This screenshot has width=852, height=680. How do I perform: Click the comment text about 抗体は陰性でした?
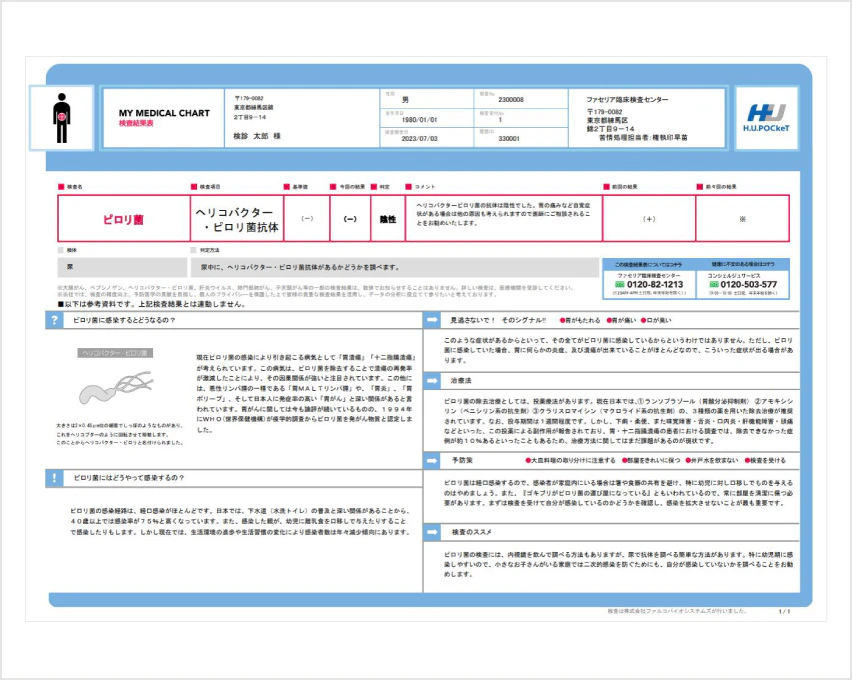(x=503, y=214)
